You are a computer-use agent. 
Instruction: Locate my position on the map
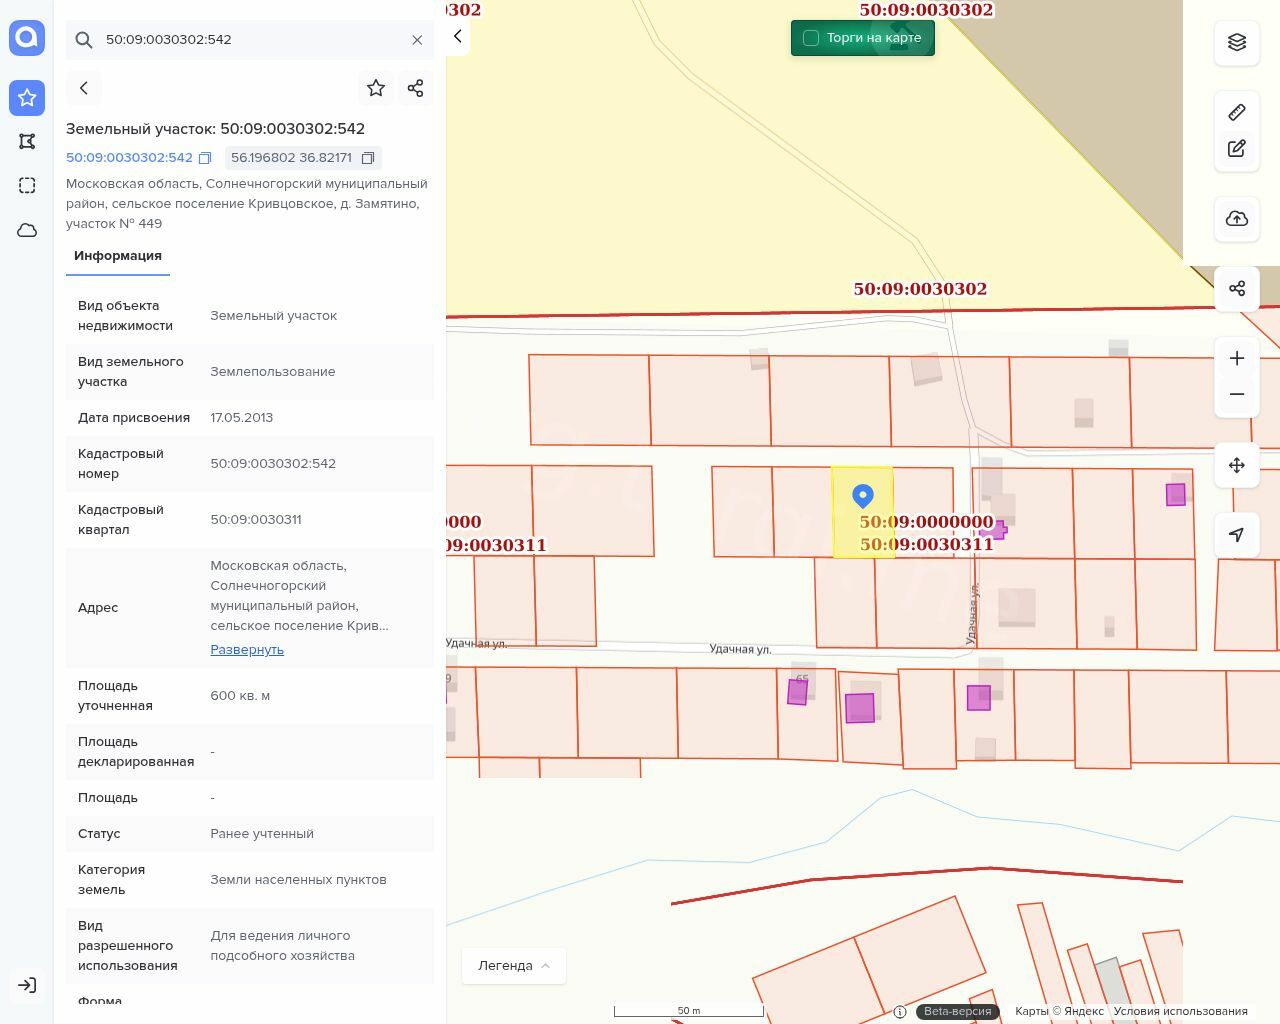tap(1237, 535)
